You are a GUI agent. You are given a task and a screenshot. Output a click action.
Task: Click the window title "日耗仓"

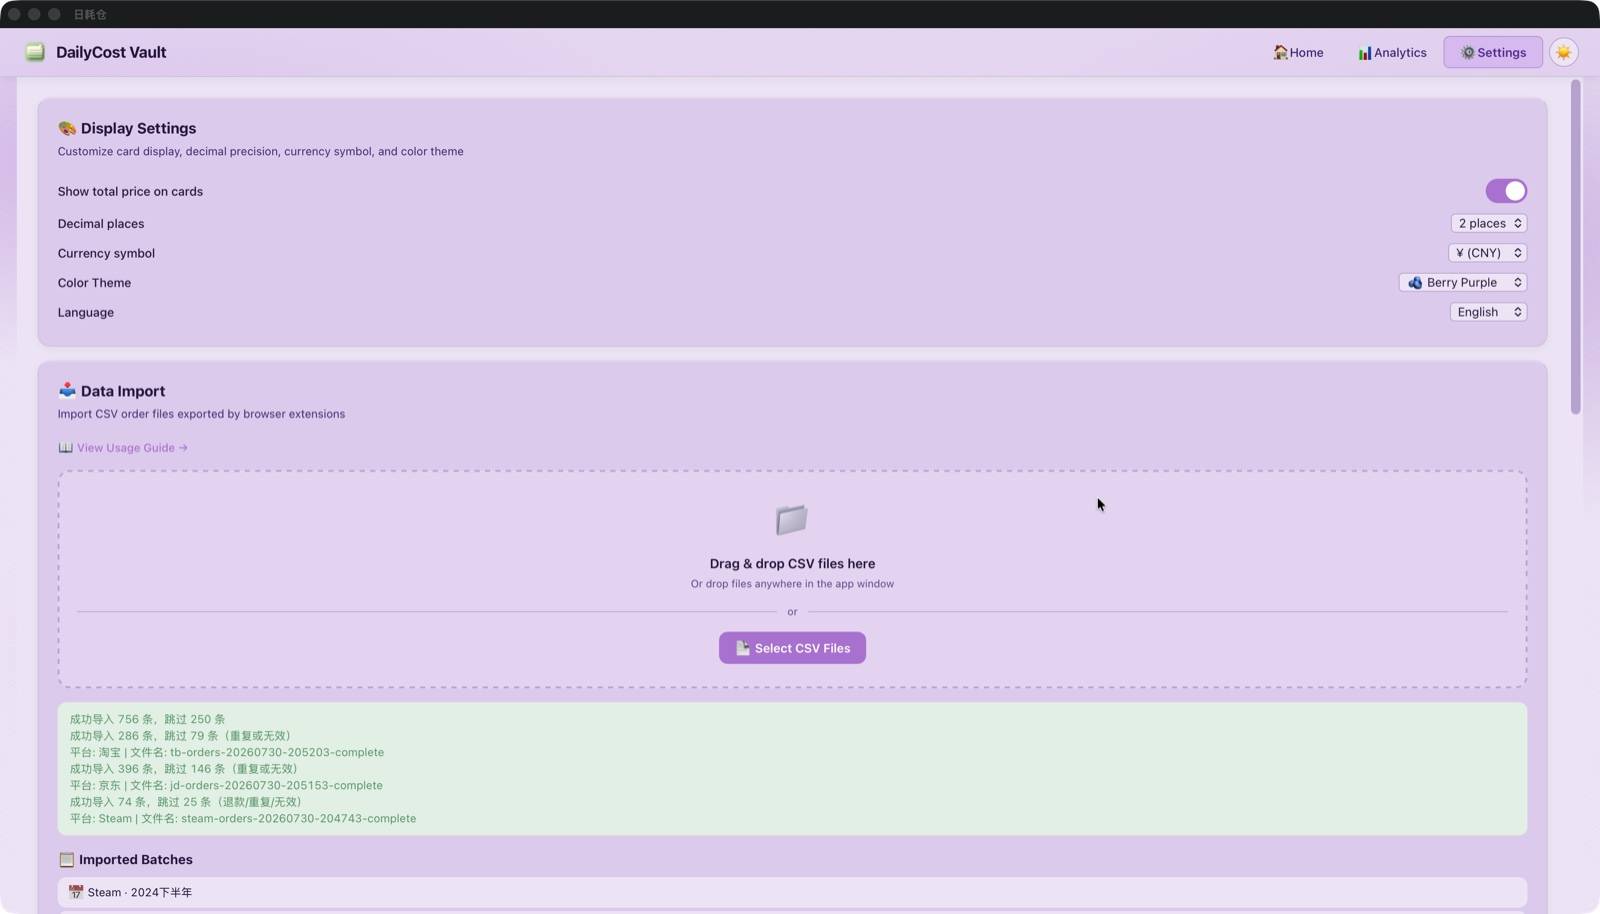point(90,14)
